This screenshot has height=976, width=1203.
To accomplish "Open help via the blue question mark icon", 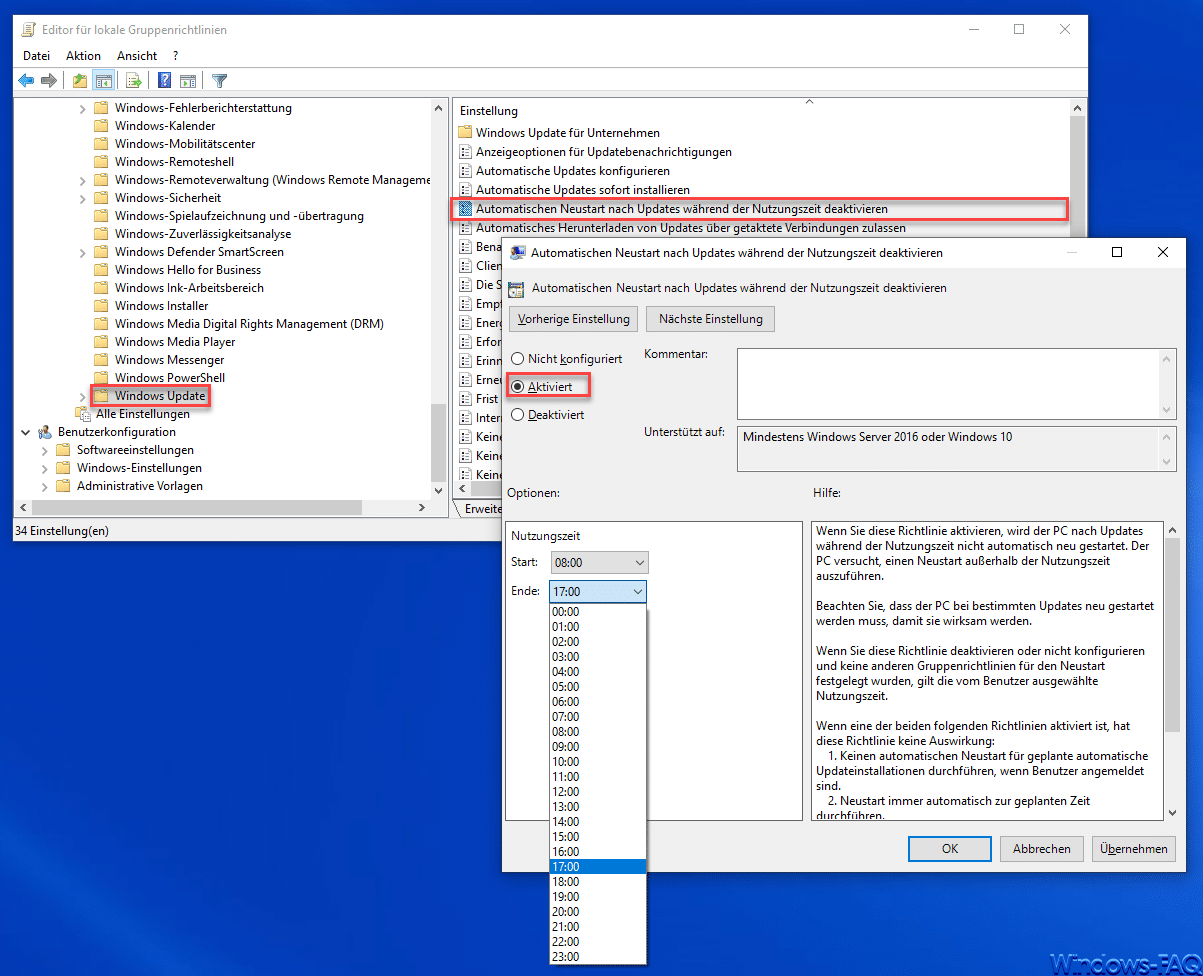I will click(164, 80).
